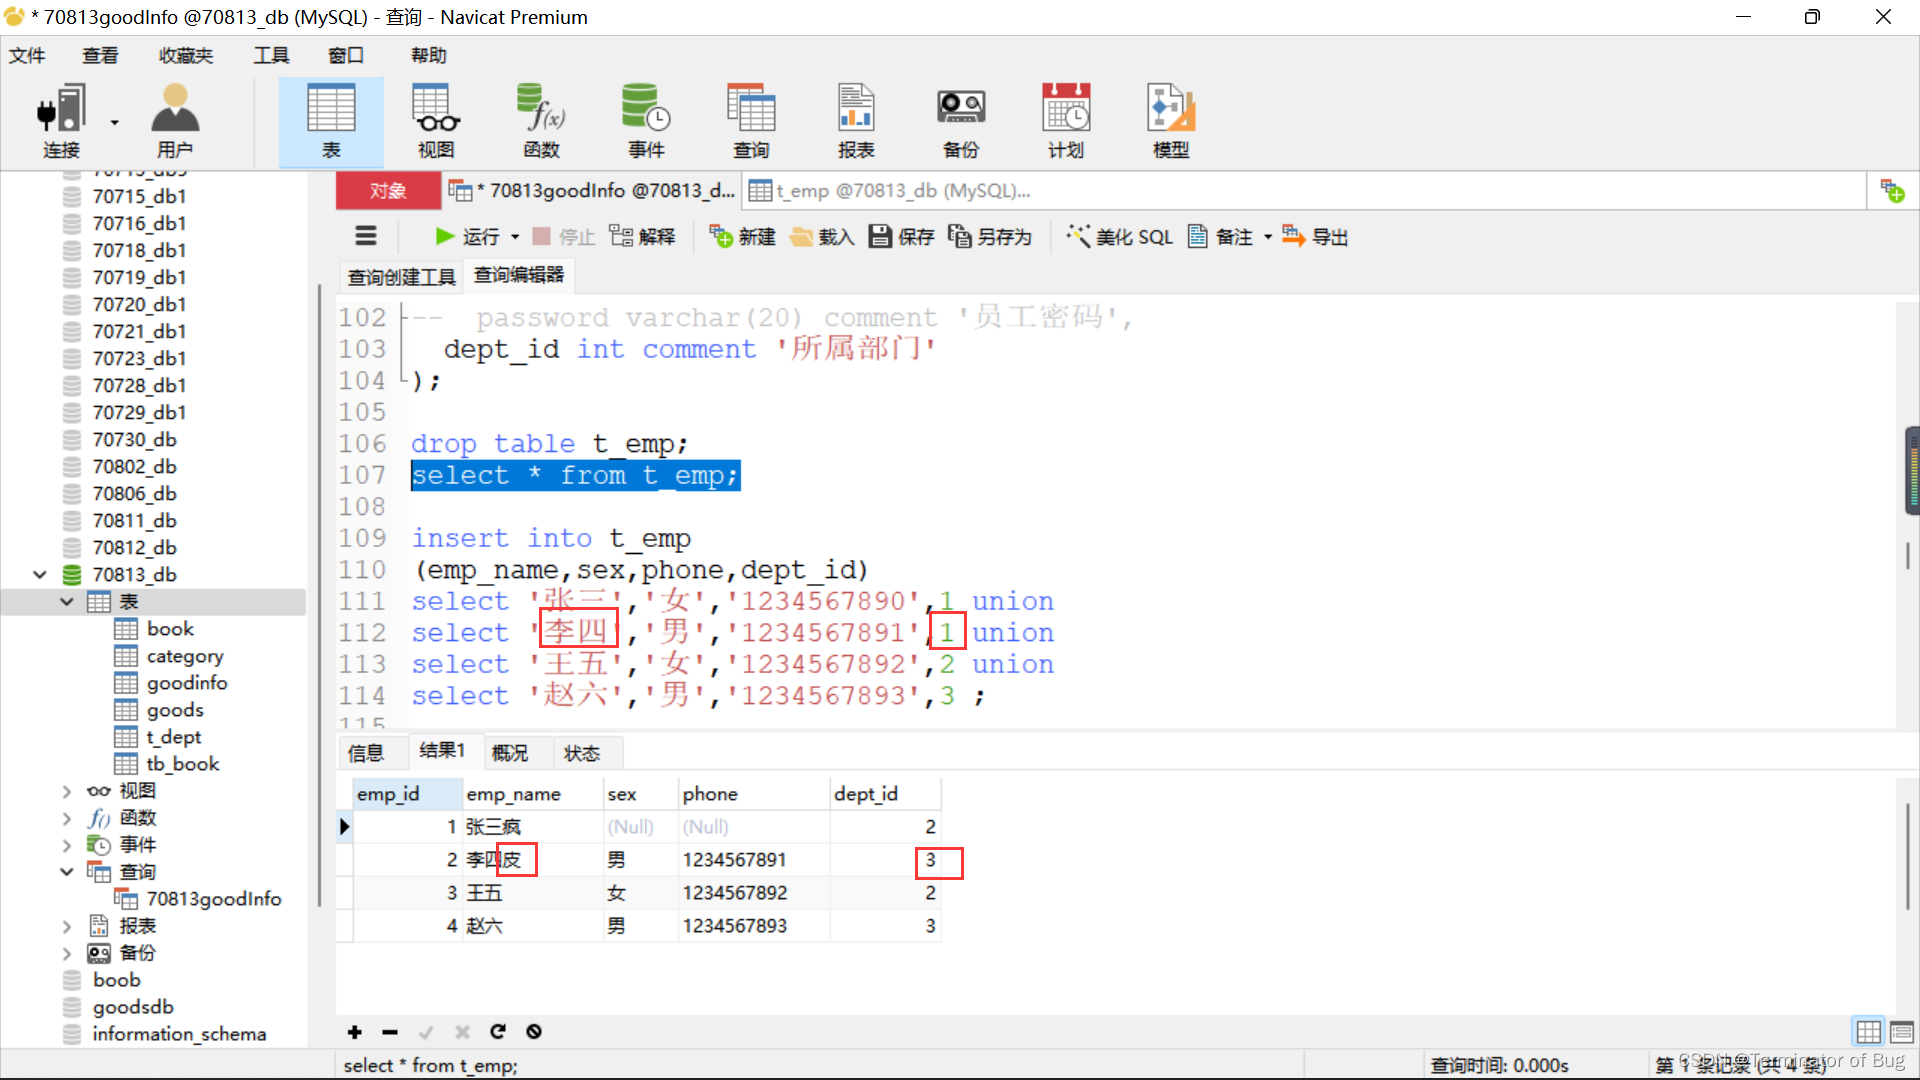The image size is (1920, 1080).
Task: Click 另存为 (Save As) button
Action: coord(990,237)
